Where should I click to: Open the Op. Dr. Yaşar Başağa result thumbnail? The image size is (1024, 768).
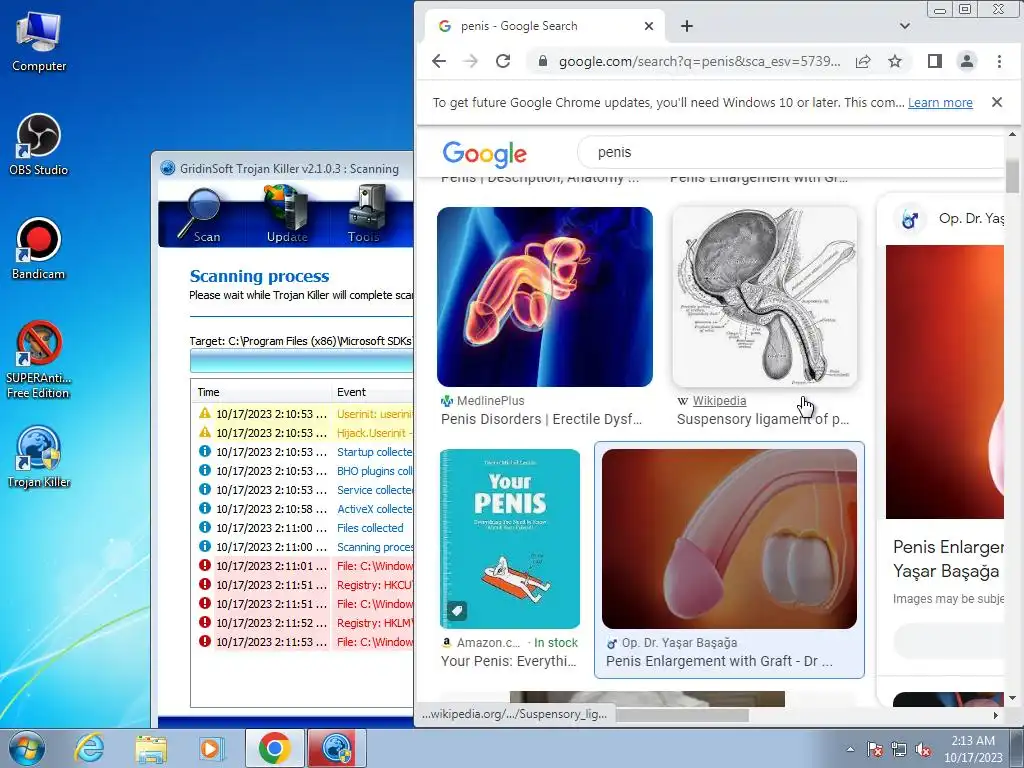coord(729,539)
